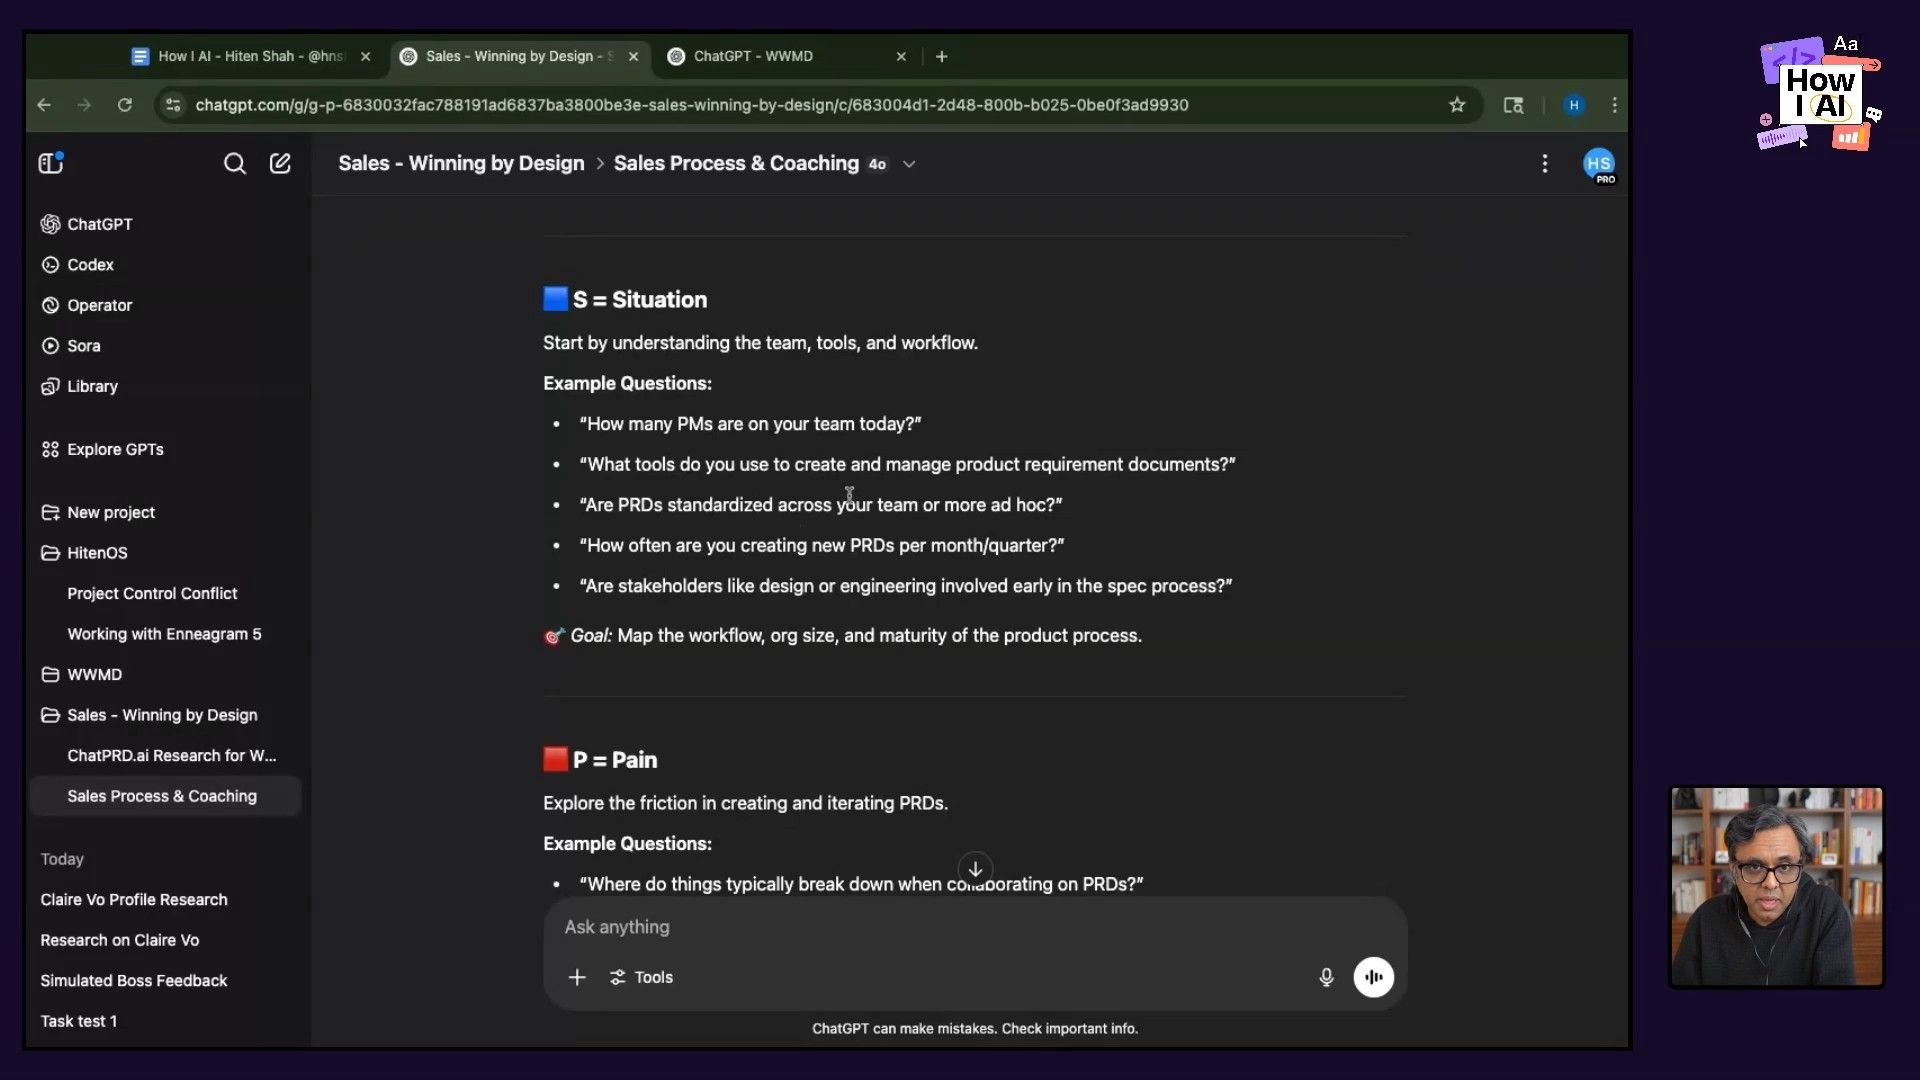Click the P = Pain heading

[x=600, y=760]
